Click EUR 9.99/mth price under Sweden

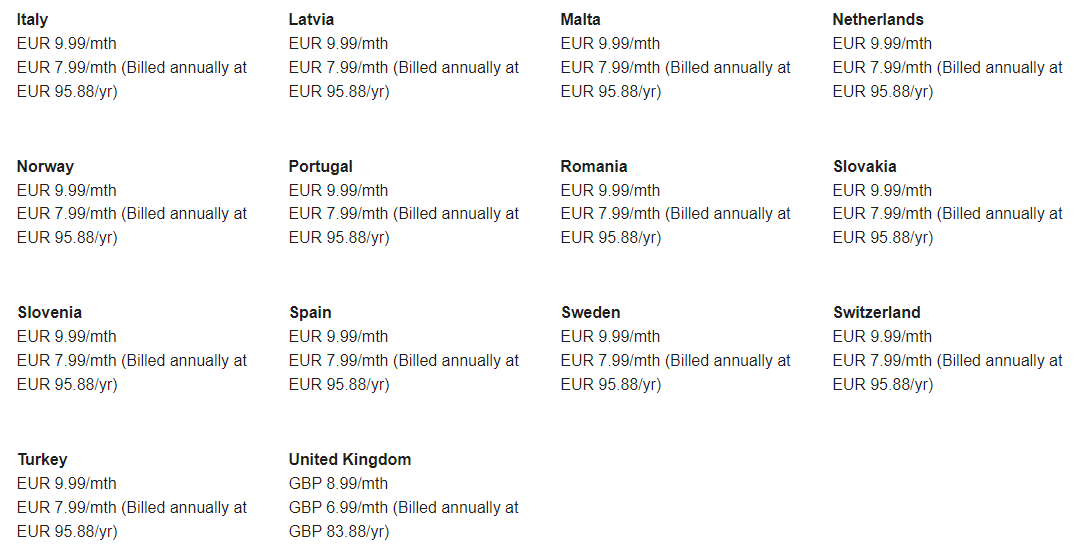(x=610, y=337)
